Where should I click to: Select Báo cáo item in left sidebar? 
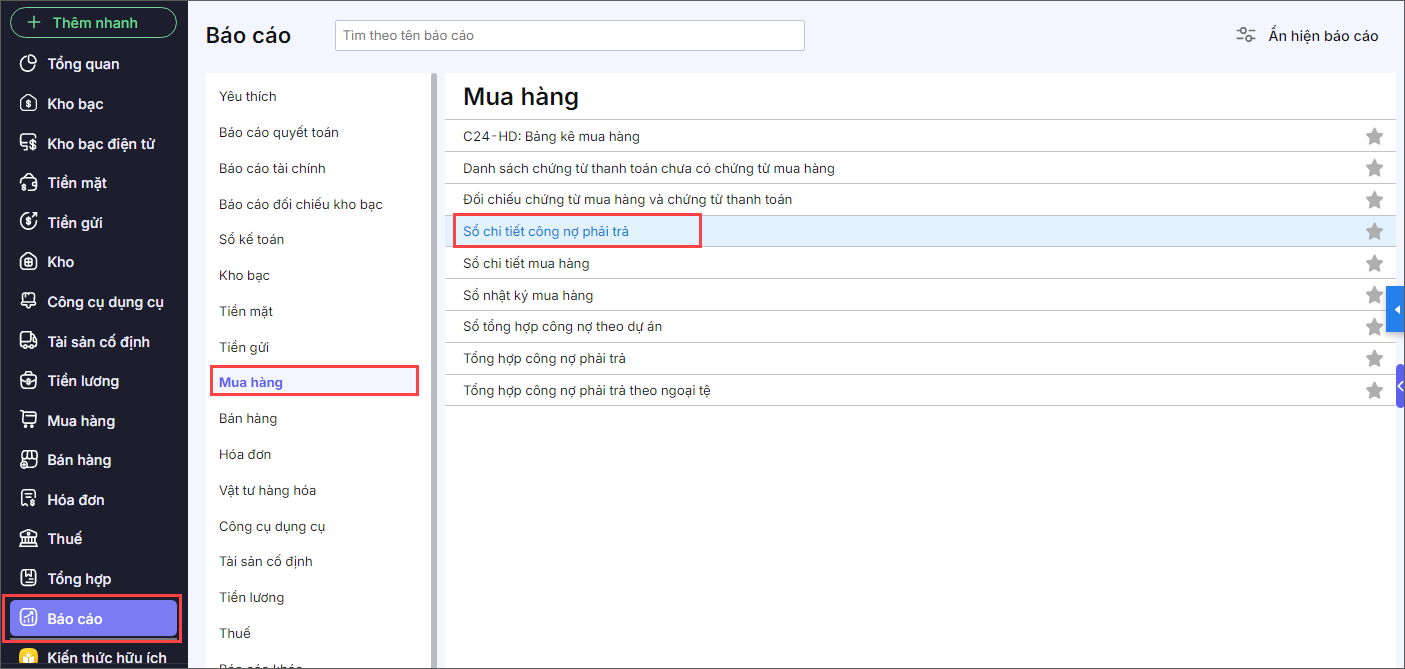93,619
